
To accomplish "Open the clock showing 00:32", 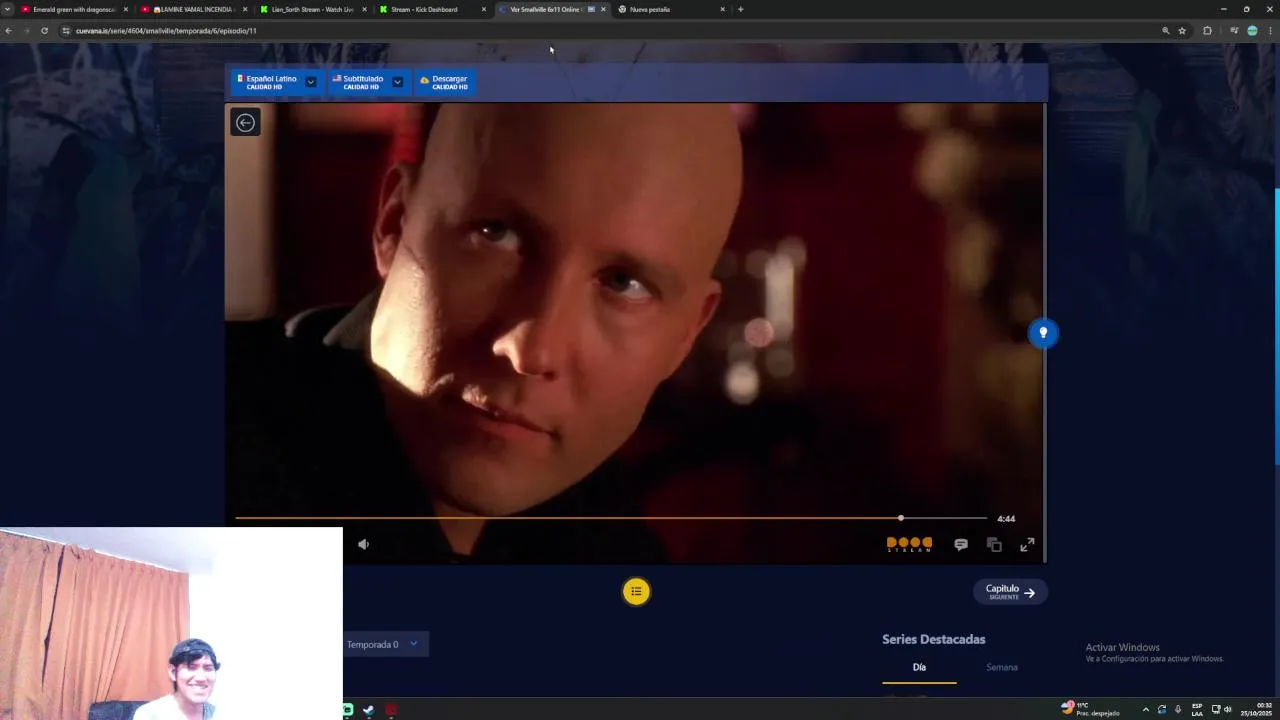I will (x=1257, y=709).
